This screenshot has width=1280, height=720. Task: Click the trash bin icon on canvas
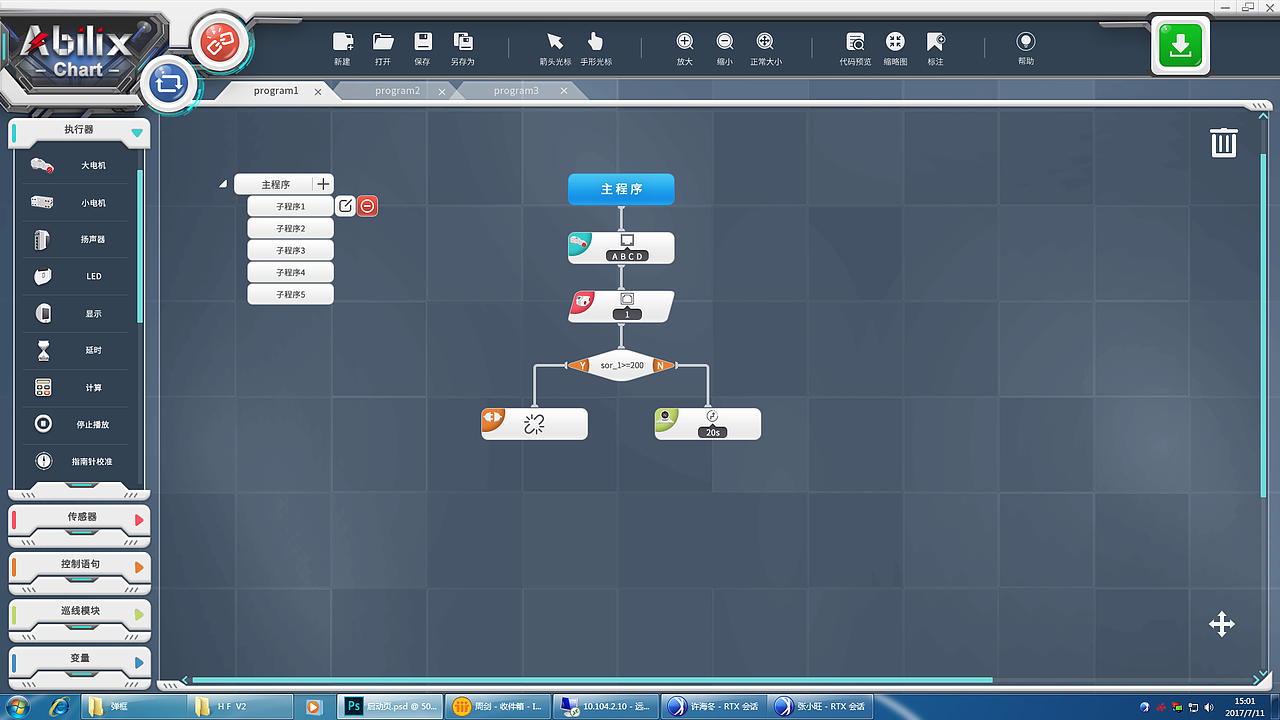(1224, 142)
